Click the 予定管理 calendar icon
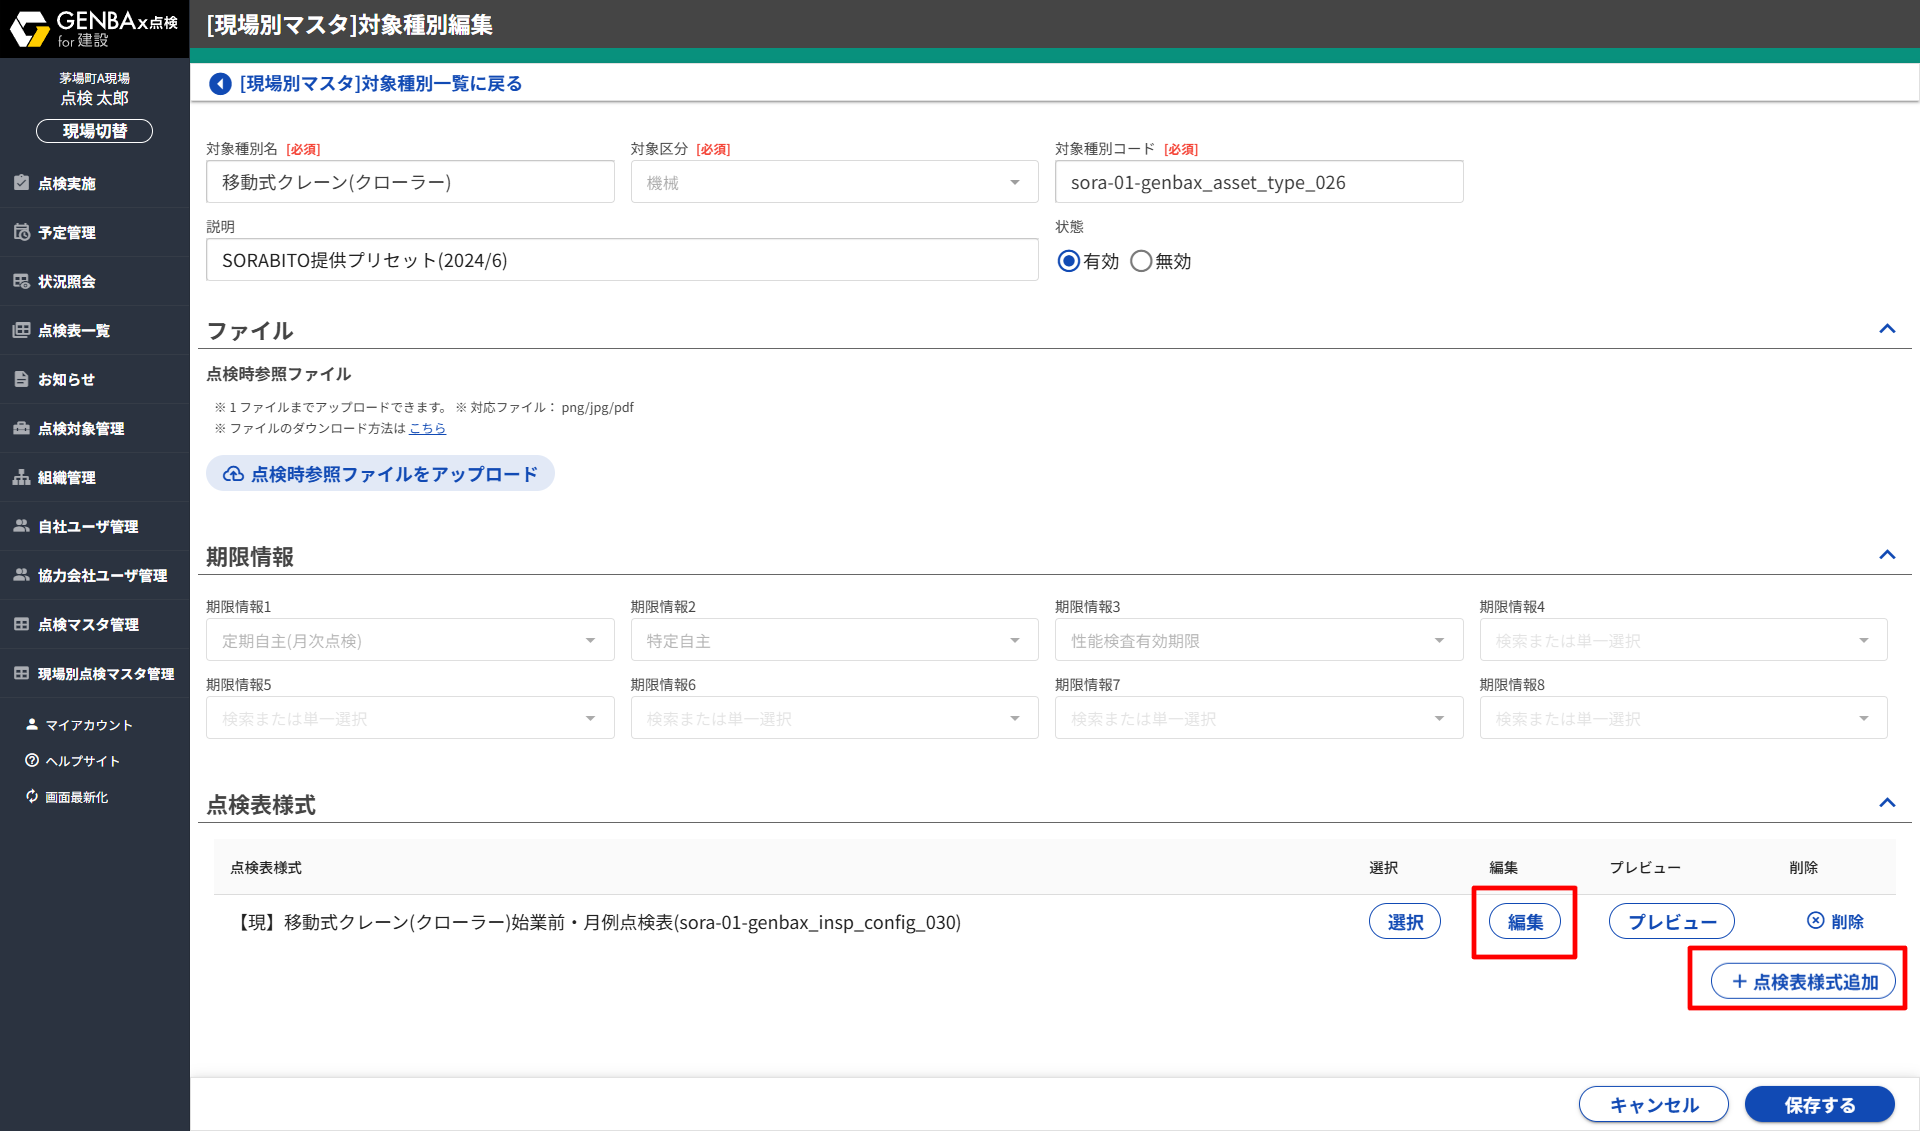 [21, 232]
